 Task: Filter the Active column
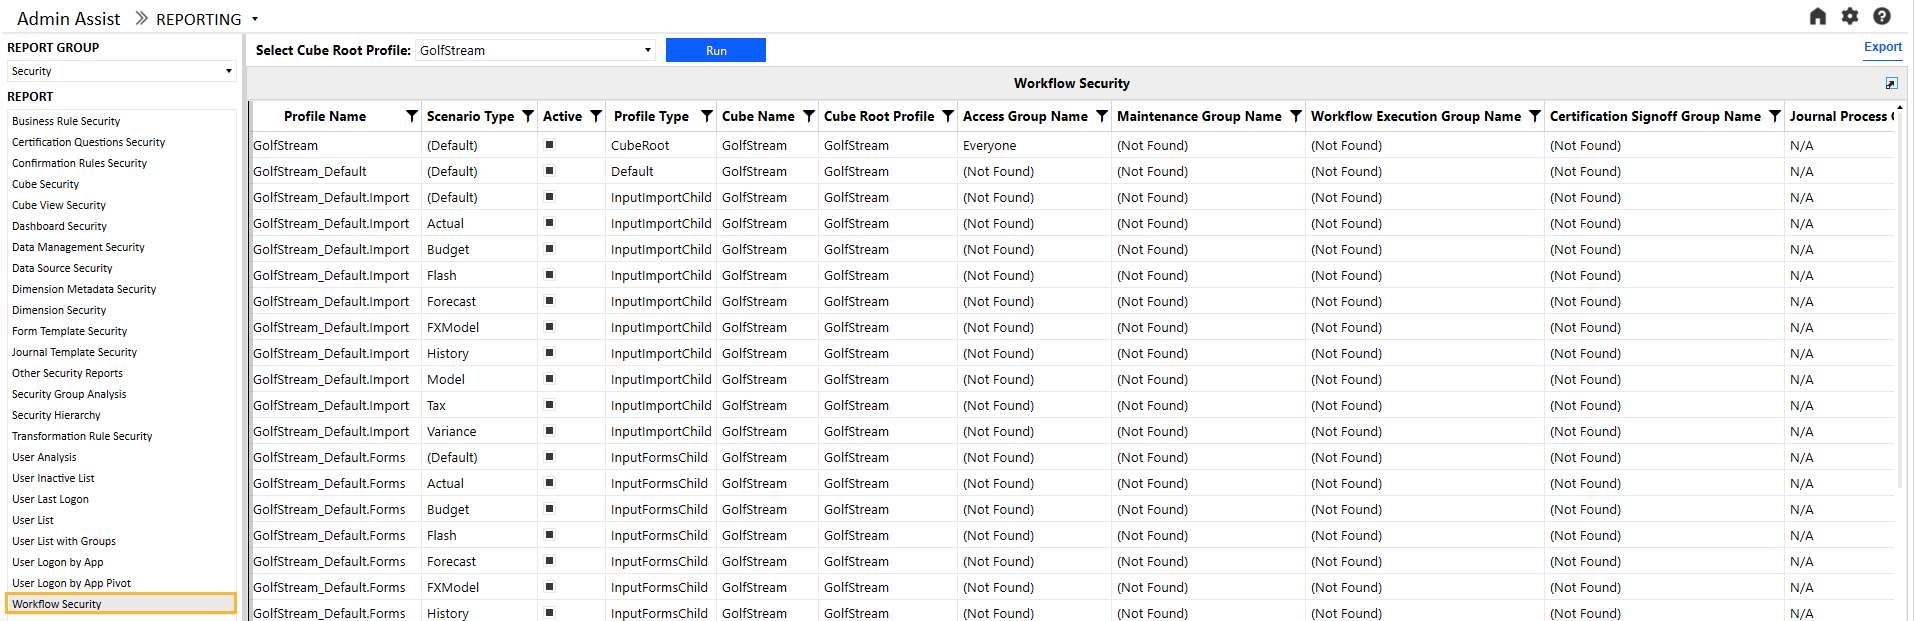(596, 117)
